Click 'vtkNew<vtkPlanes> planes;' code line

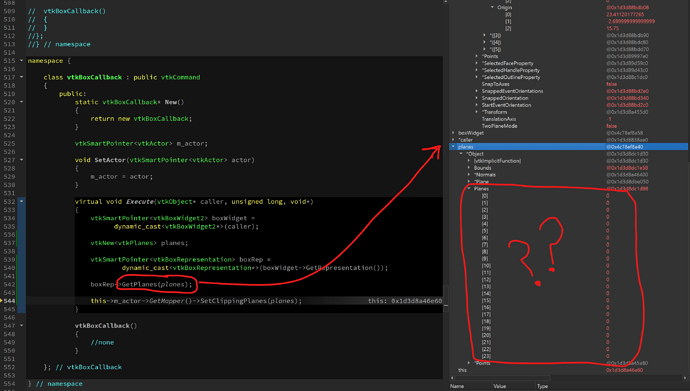coord(139,243)
